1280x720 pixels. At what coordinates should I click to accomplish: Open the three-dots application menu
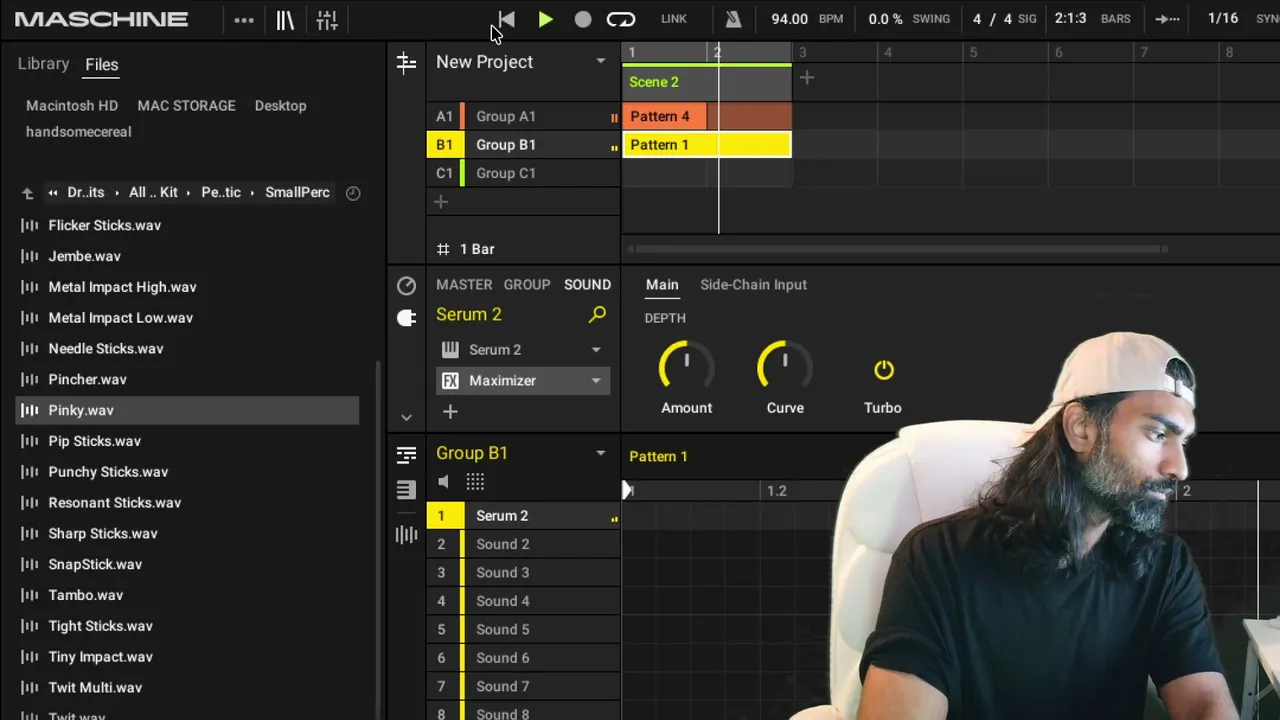244,20
